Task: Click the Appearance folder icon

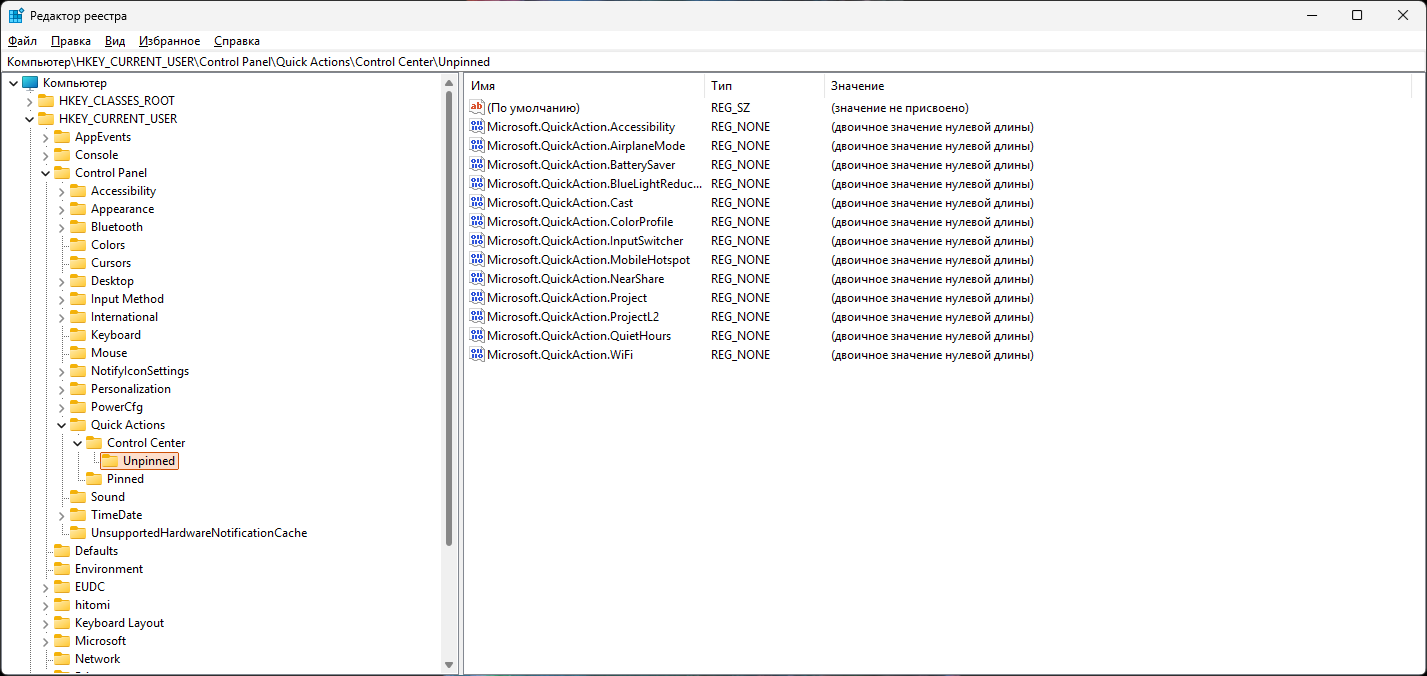Action: point(78,209)
